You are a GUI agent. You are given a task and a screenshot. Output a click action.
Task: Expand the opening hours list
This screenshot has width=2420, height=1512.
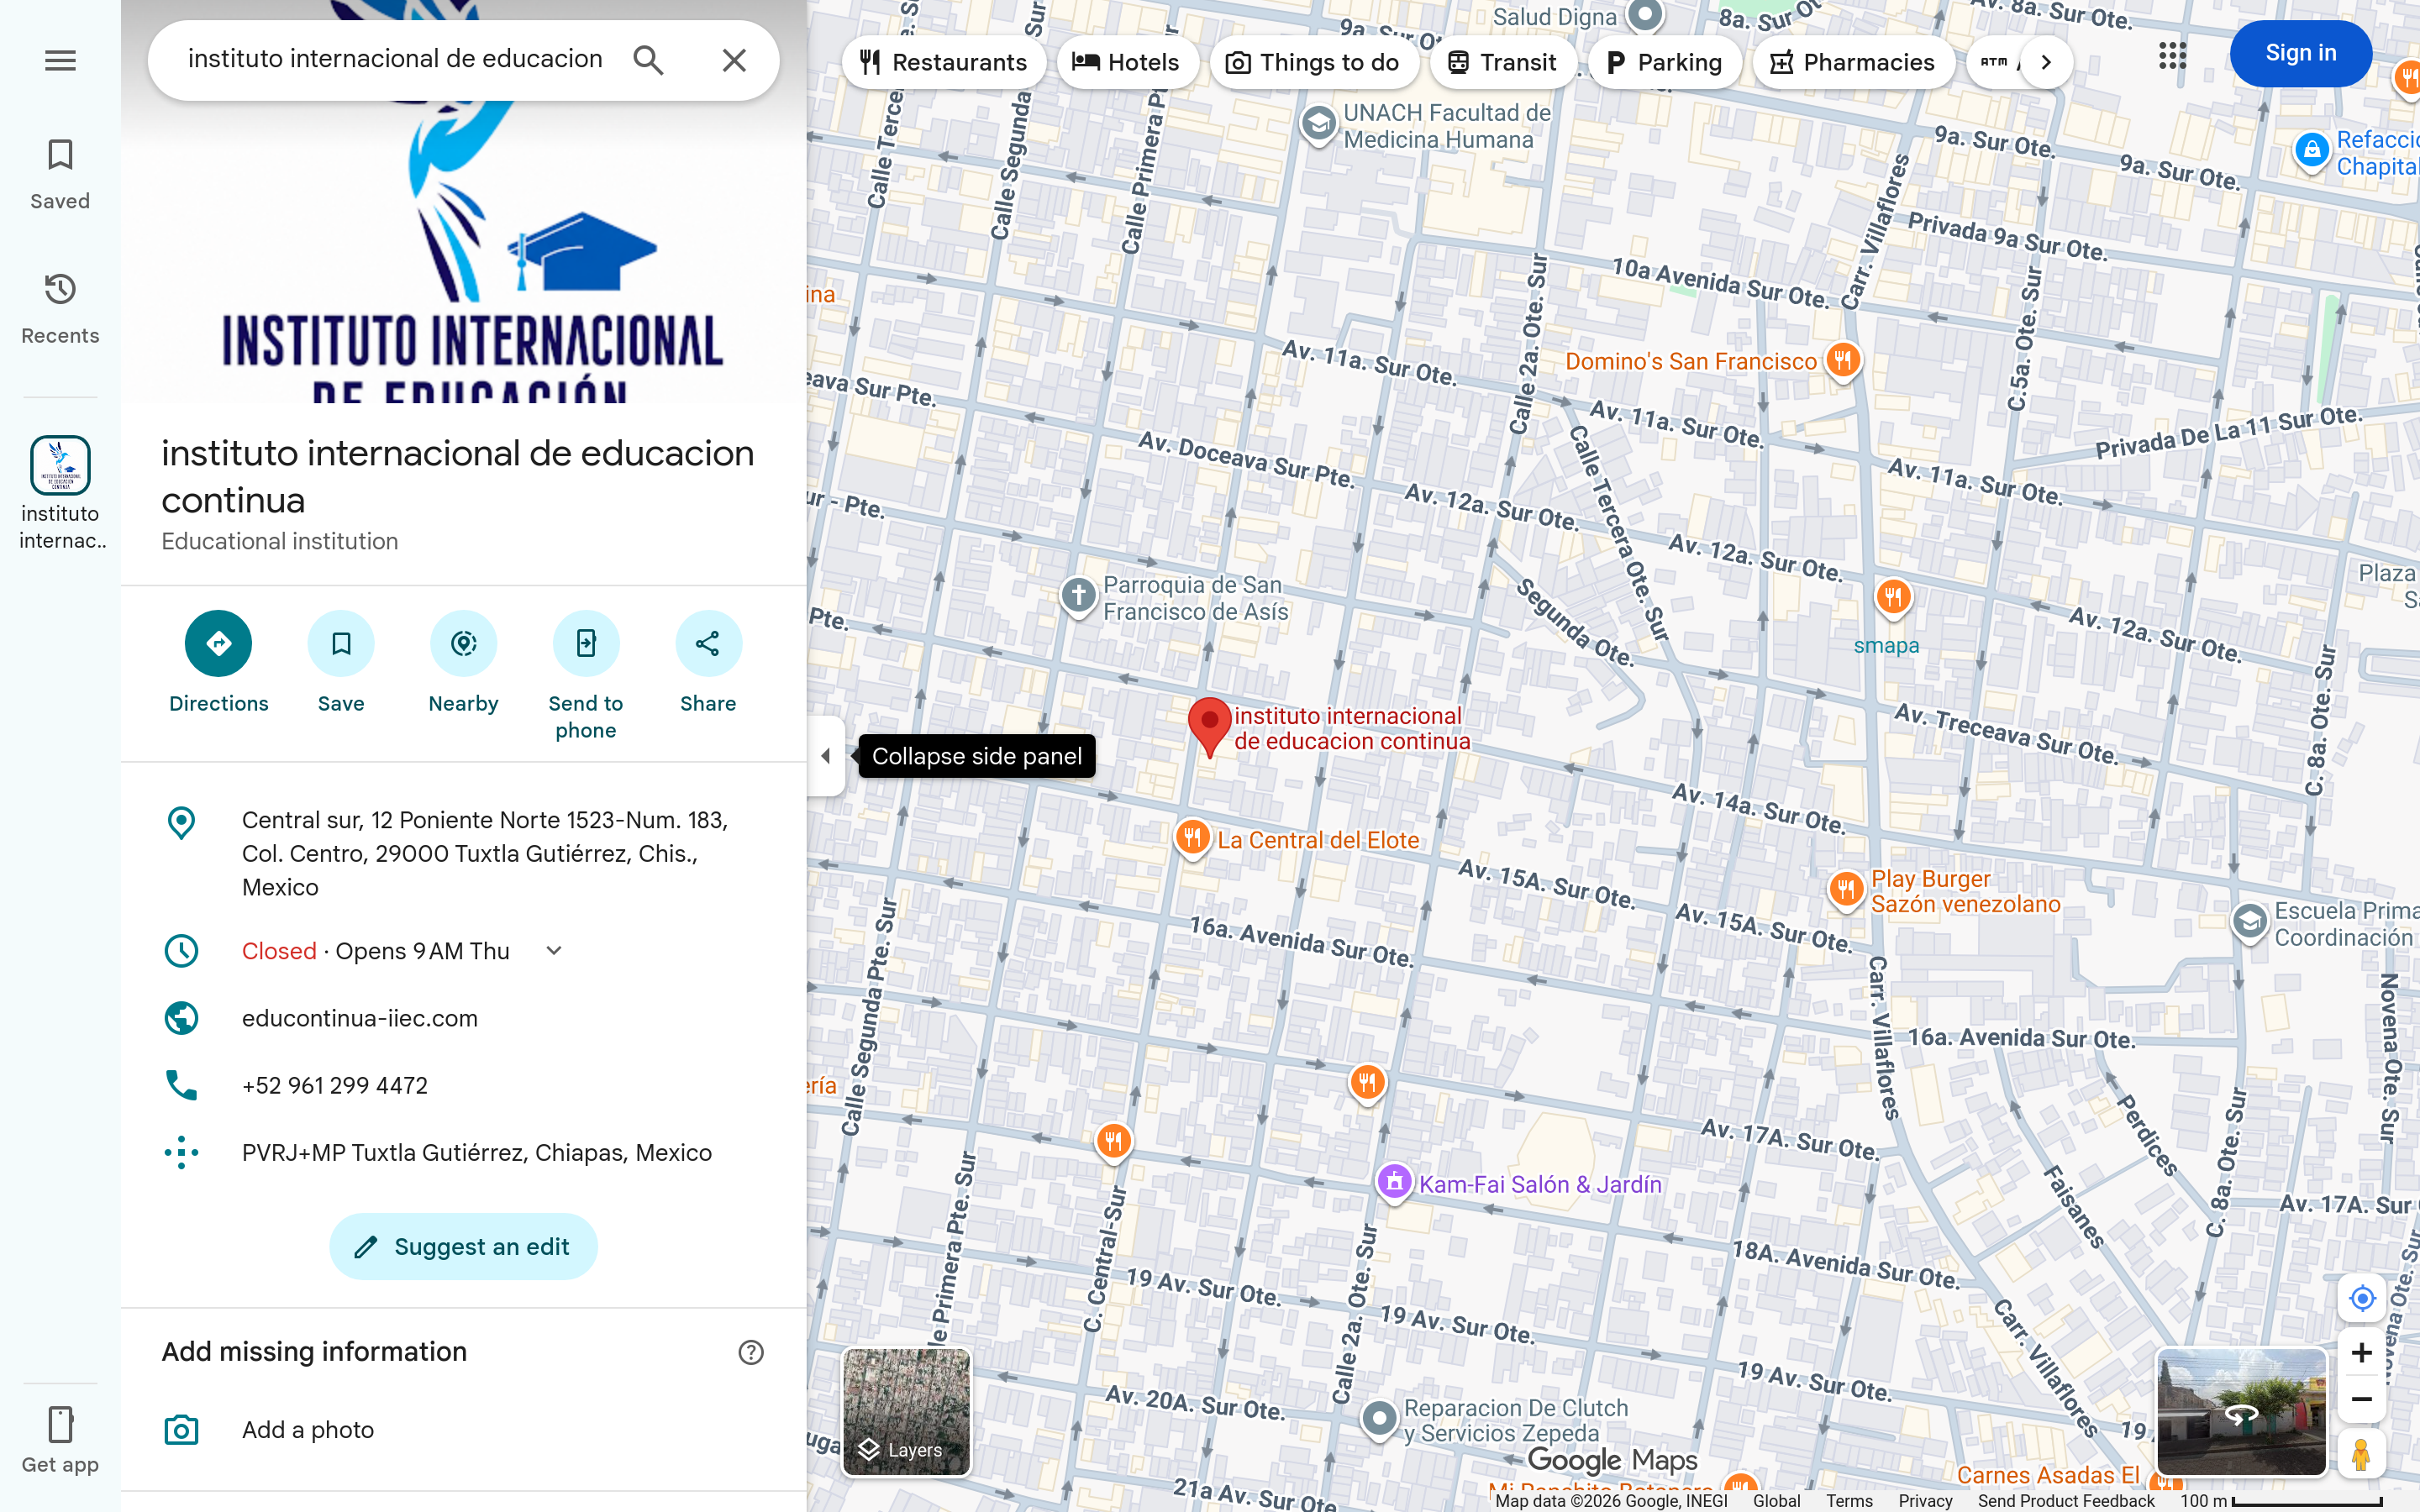pyautogui.click(x=554, y=951)
